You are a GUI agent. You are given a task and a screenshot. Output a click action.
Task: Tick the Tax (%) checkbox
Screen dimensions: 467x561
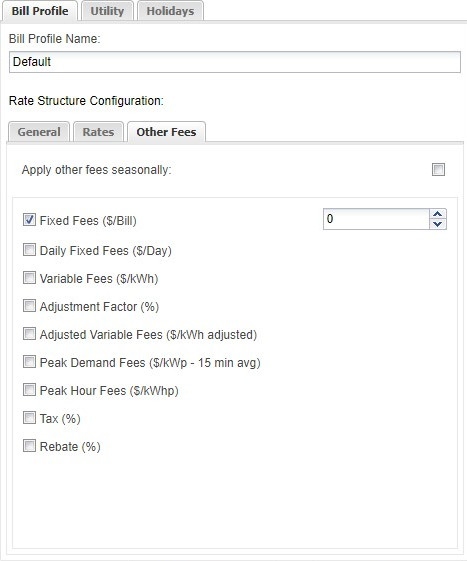(29, 418)
